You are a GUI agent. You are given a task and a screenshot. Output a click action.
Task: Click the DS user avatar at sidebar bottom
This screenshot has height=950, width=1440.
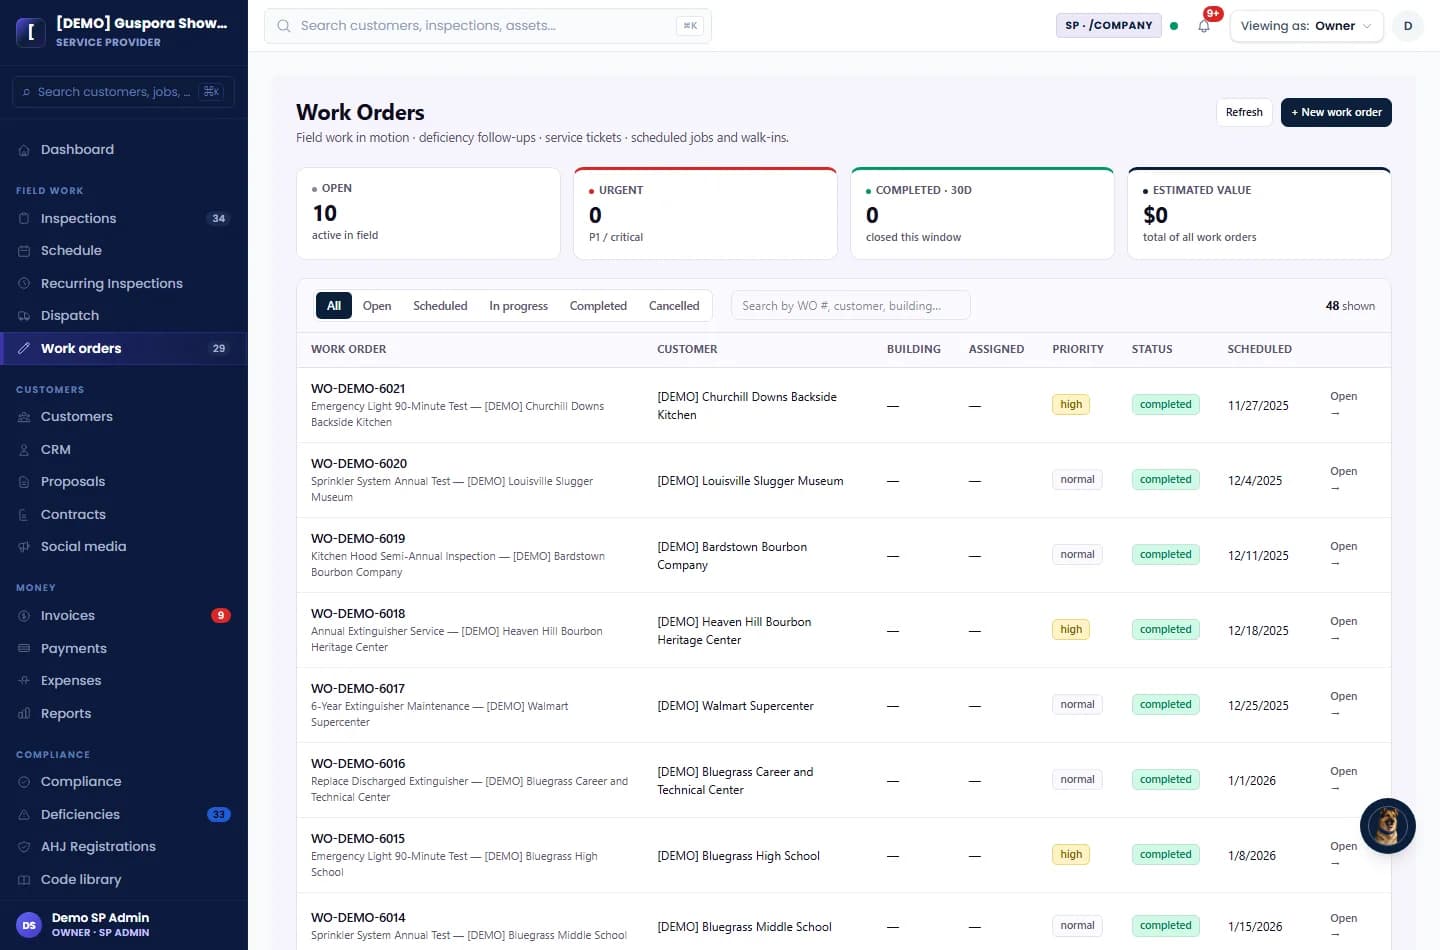[x=29, y=925]
